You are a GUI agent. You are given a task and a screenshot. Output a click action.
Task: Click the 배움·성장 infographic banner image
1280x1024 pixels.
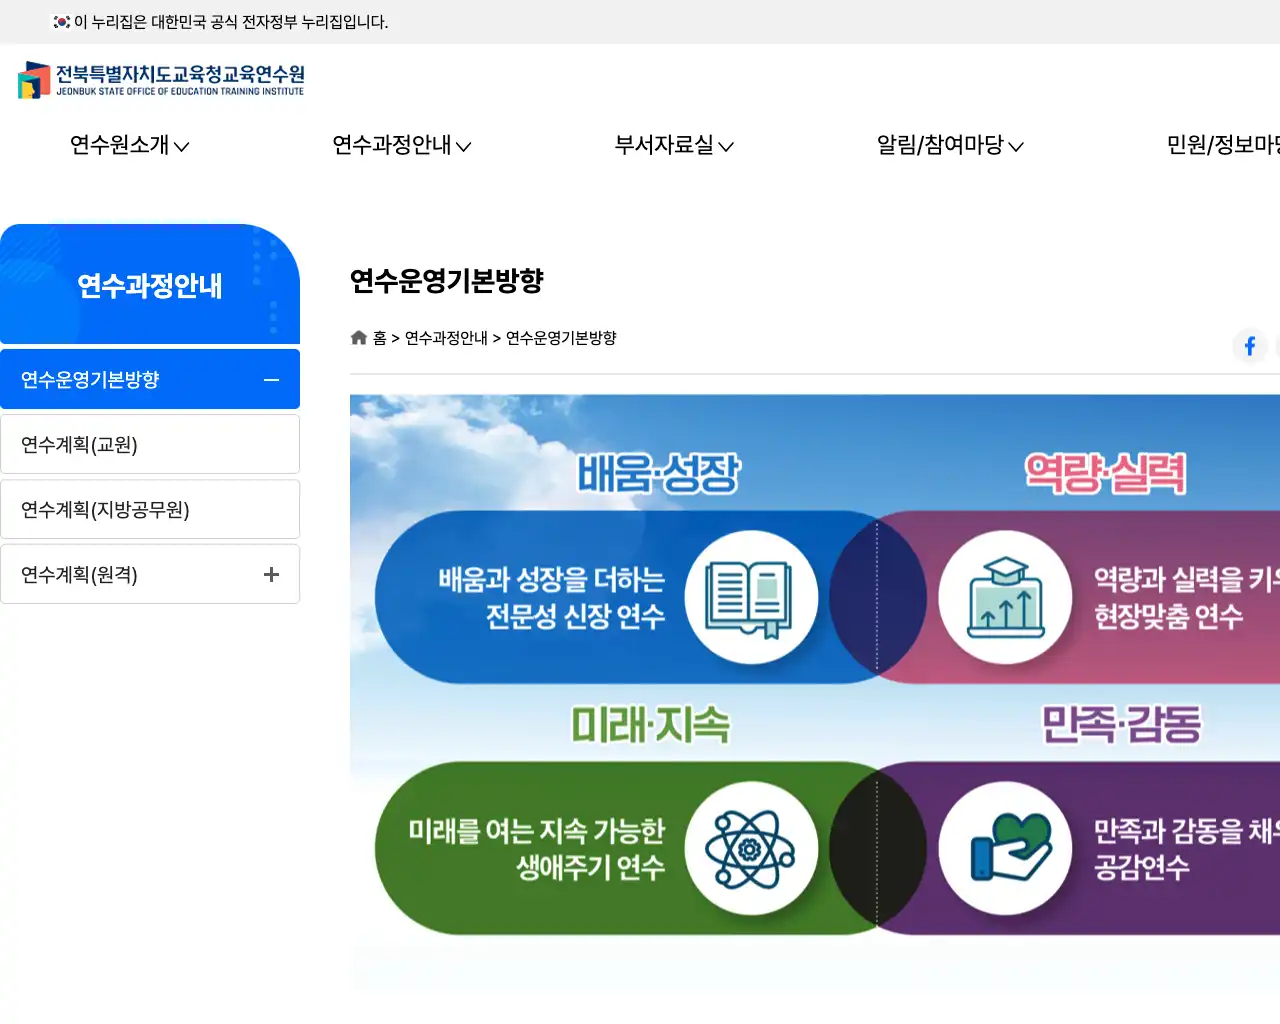point(657,473)
